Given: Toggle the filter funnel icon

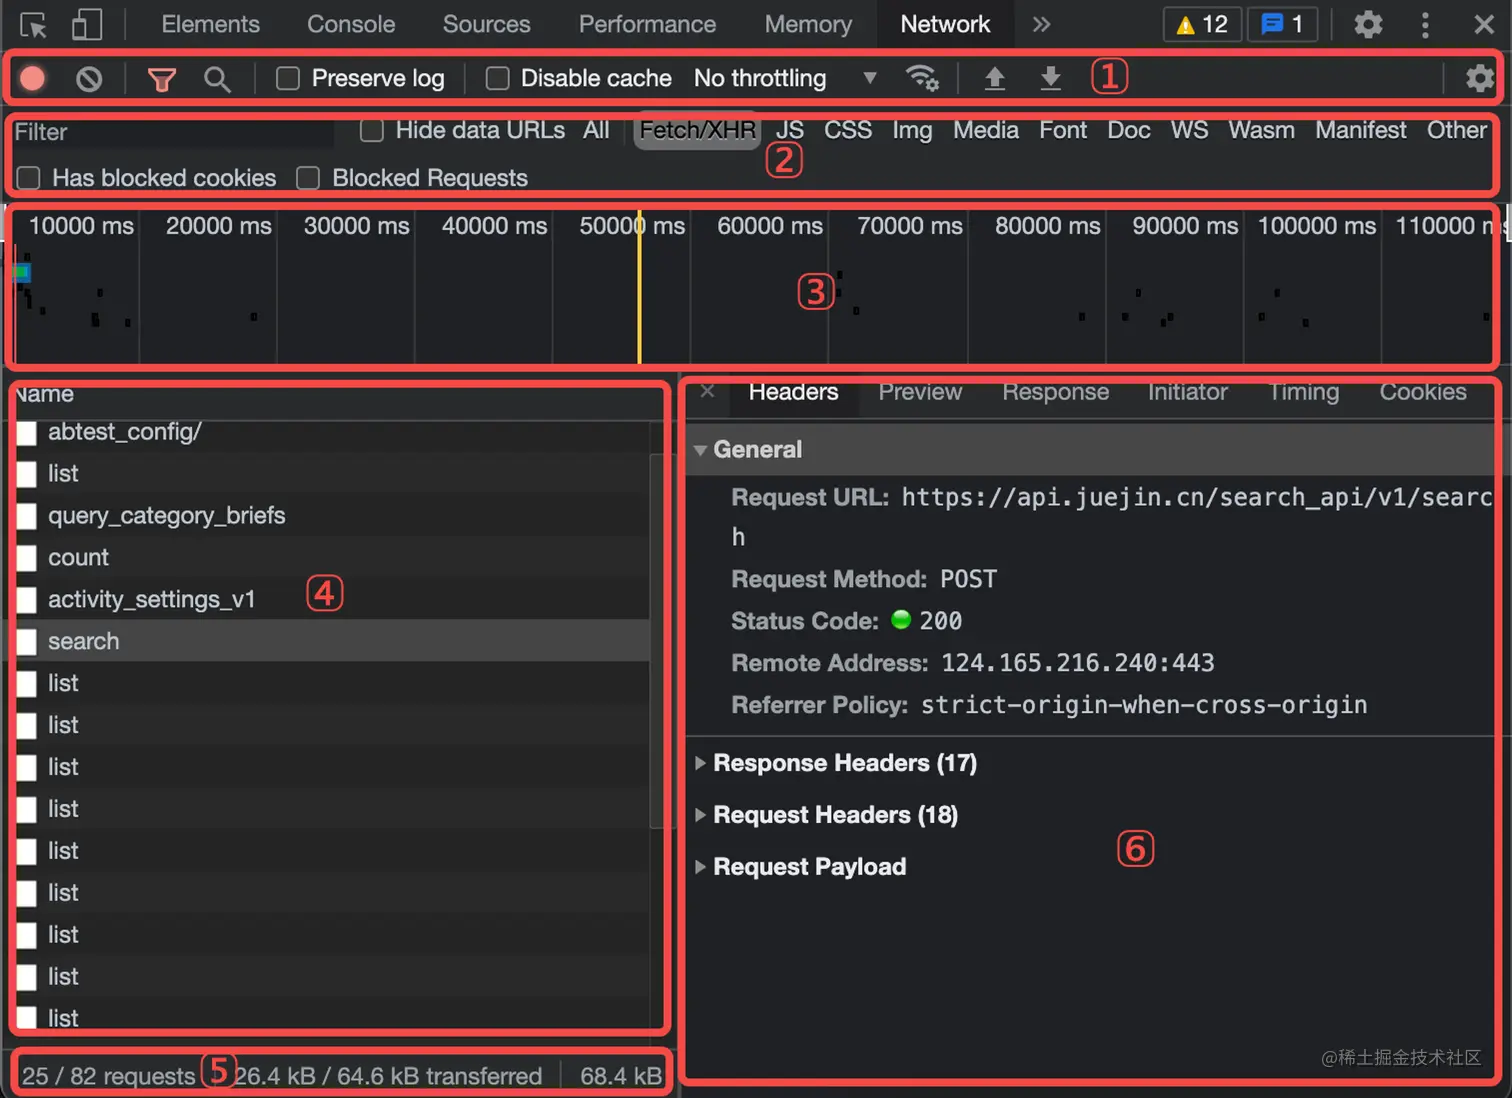Looking at the screenshot, I should tap(161, 79).
